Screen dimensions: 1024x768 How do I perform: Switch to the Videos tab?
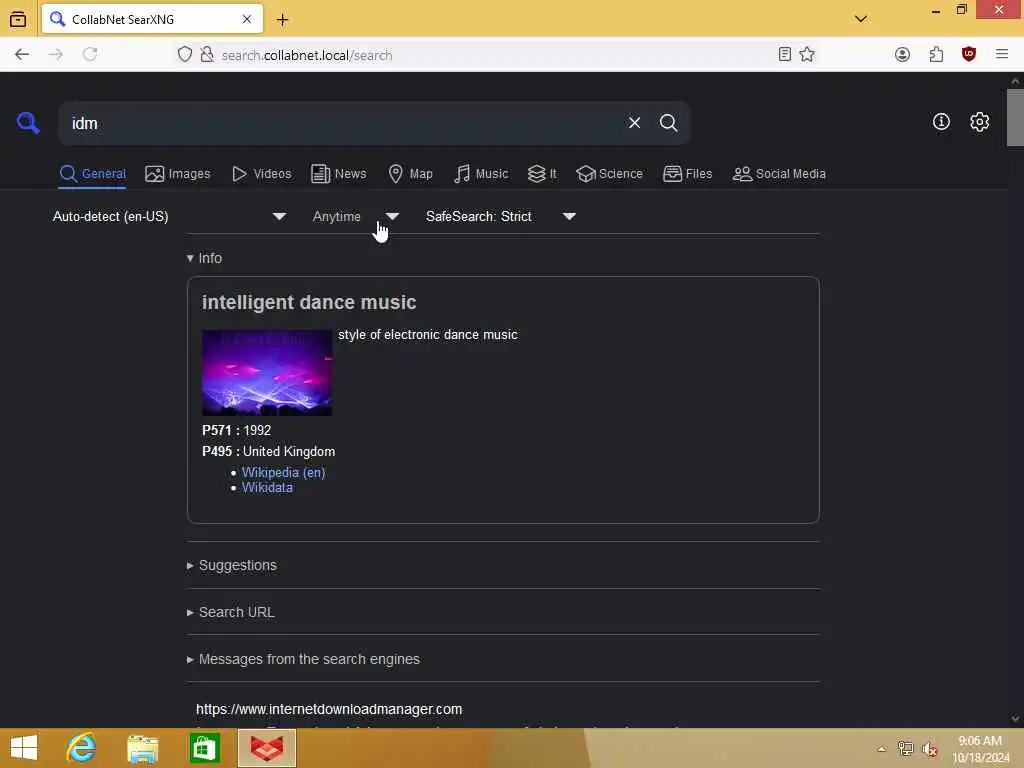261,174
